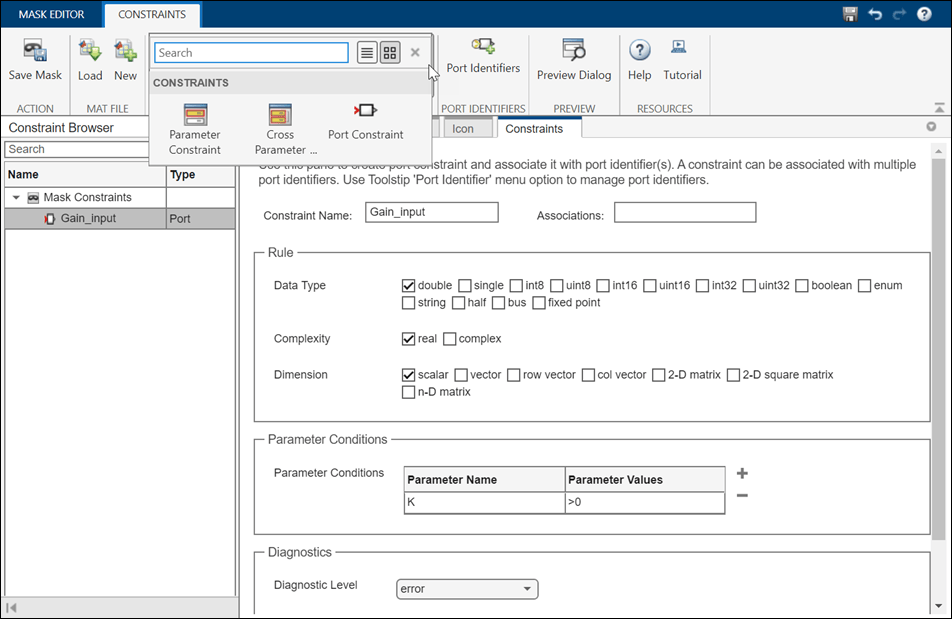Enable the 2-D square matrix dimension
The height and width of the screenshot is (619, 952).
733,375
